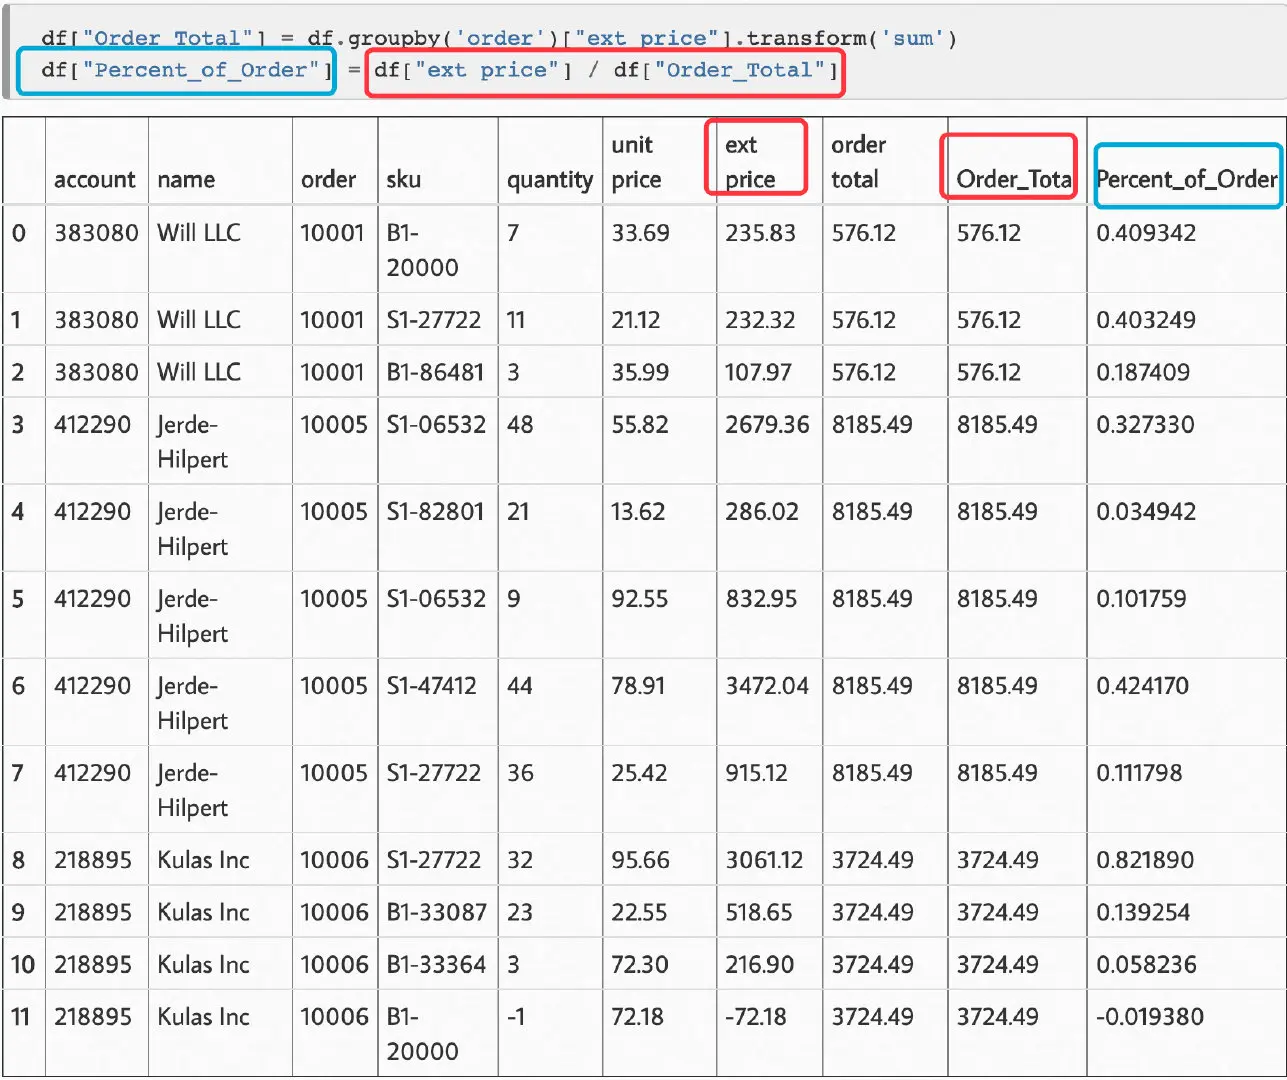This screenshot has width=1287, height=1080.
Task: Click the unit price 33.69
Action: pyautogui.click(x=641, y=233)
